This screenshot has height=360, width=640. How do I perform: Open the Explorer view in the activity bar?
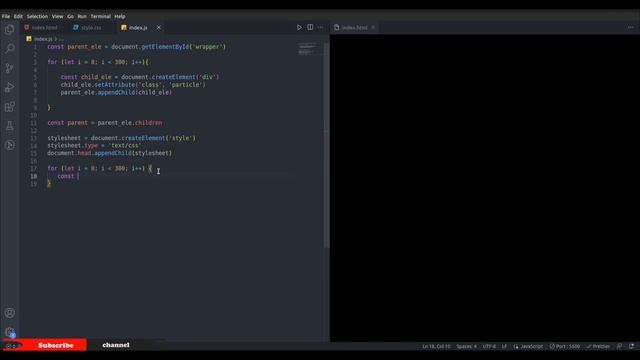9,29
